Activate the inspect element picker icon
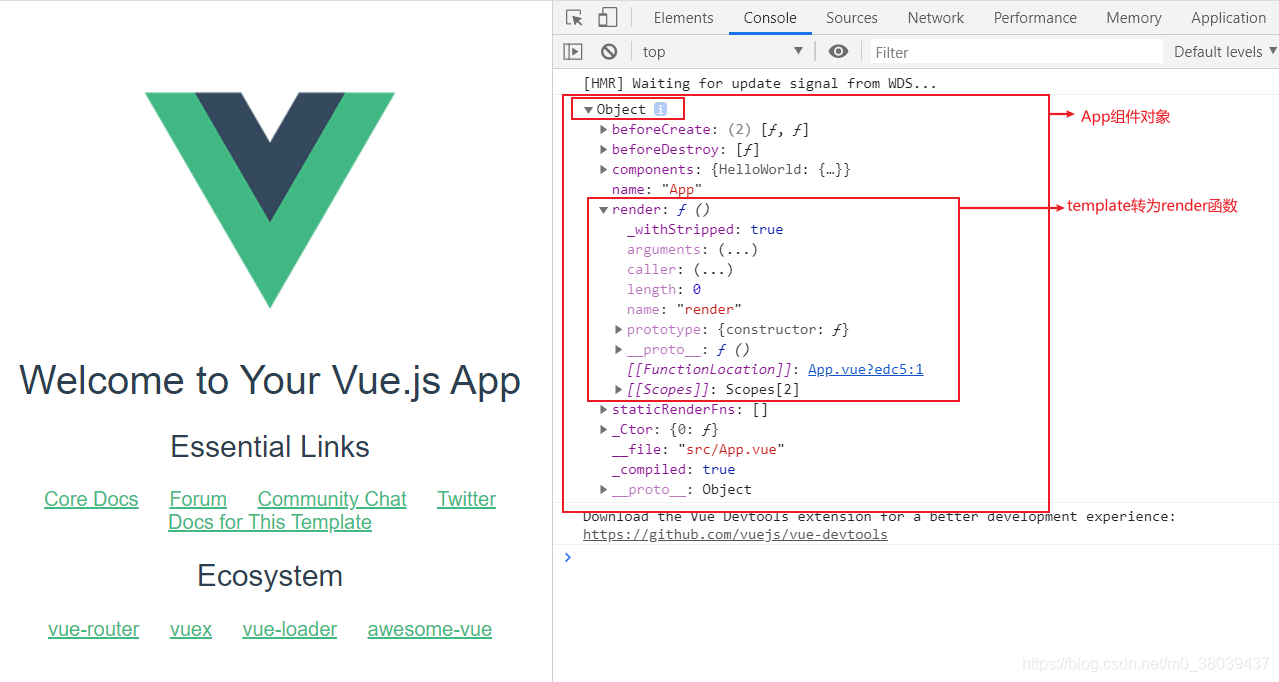 (x=574, y=17)
